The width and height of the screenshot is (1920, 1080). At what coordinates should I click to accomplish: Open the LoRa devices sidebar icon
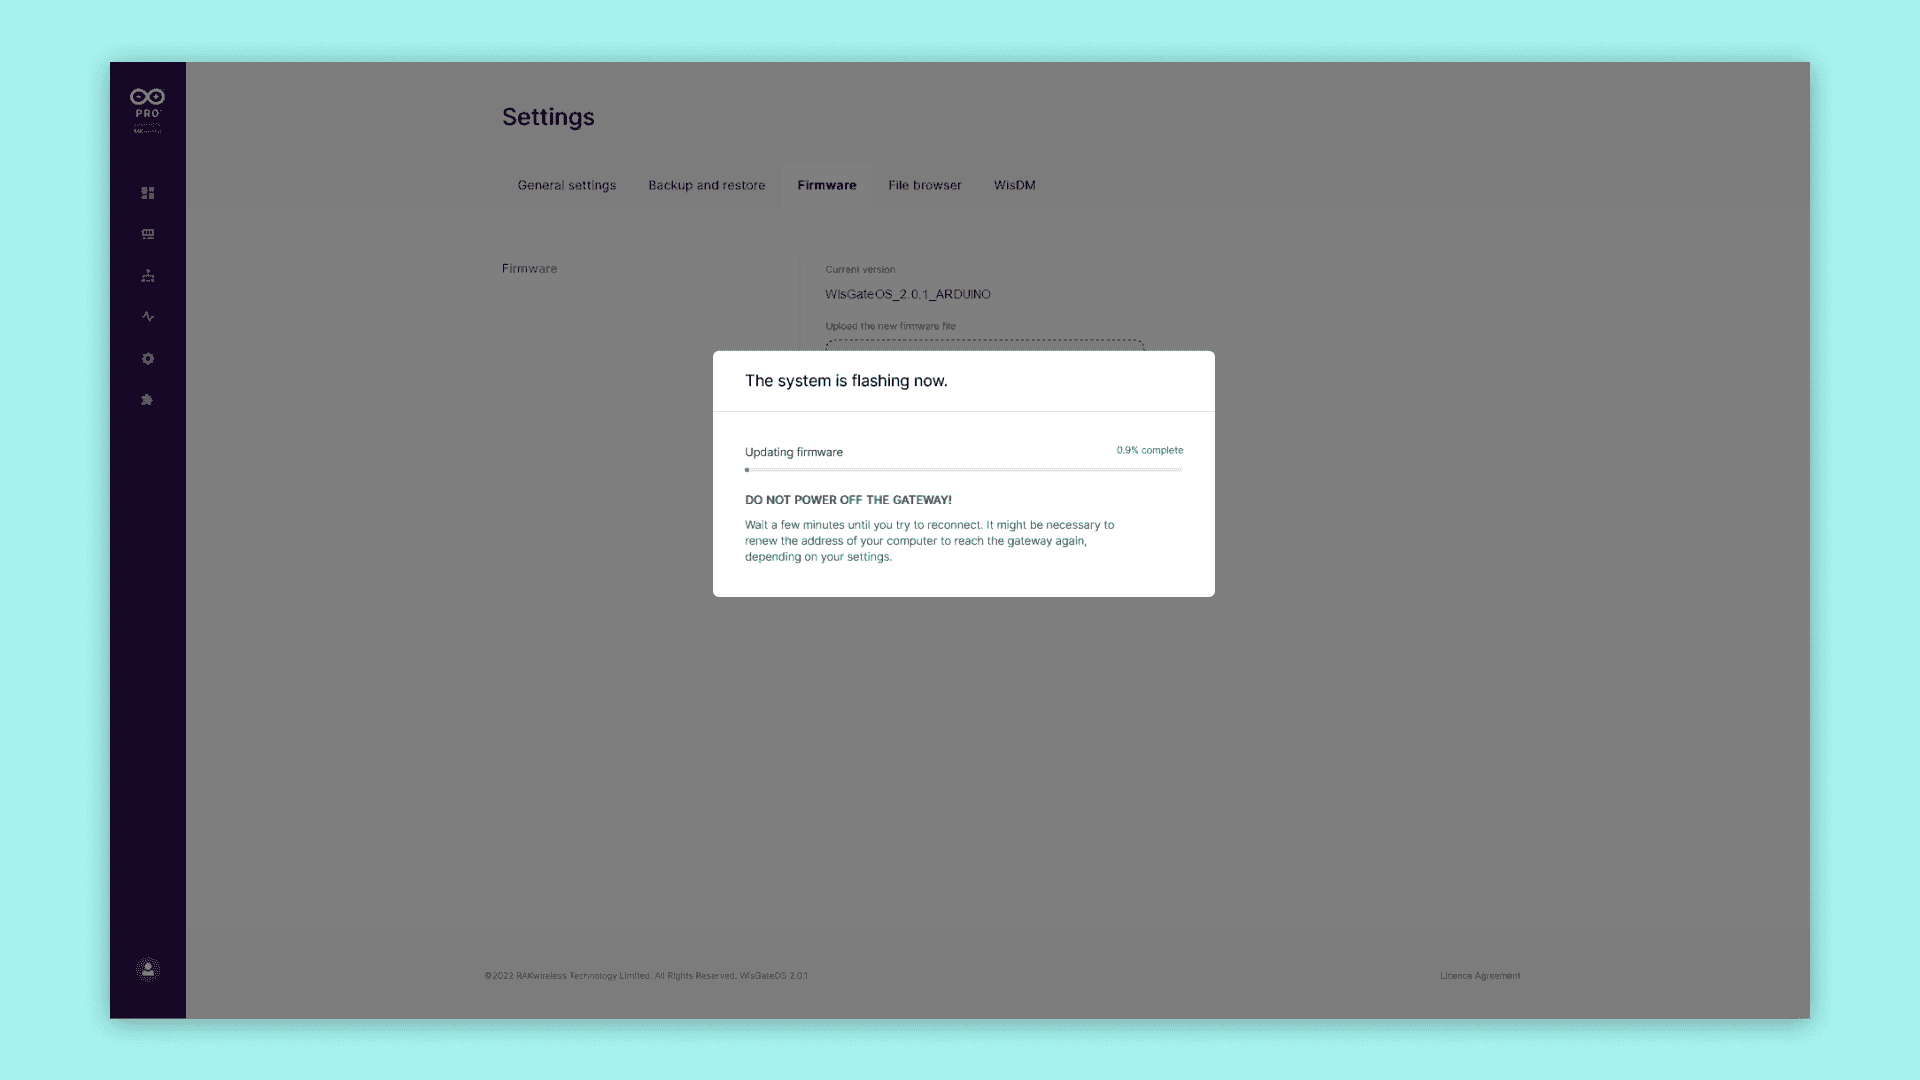point(148,234)
